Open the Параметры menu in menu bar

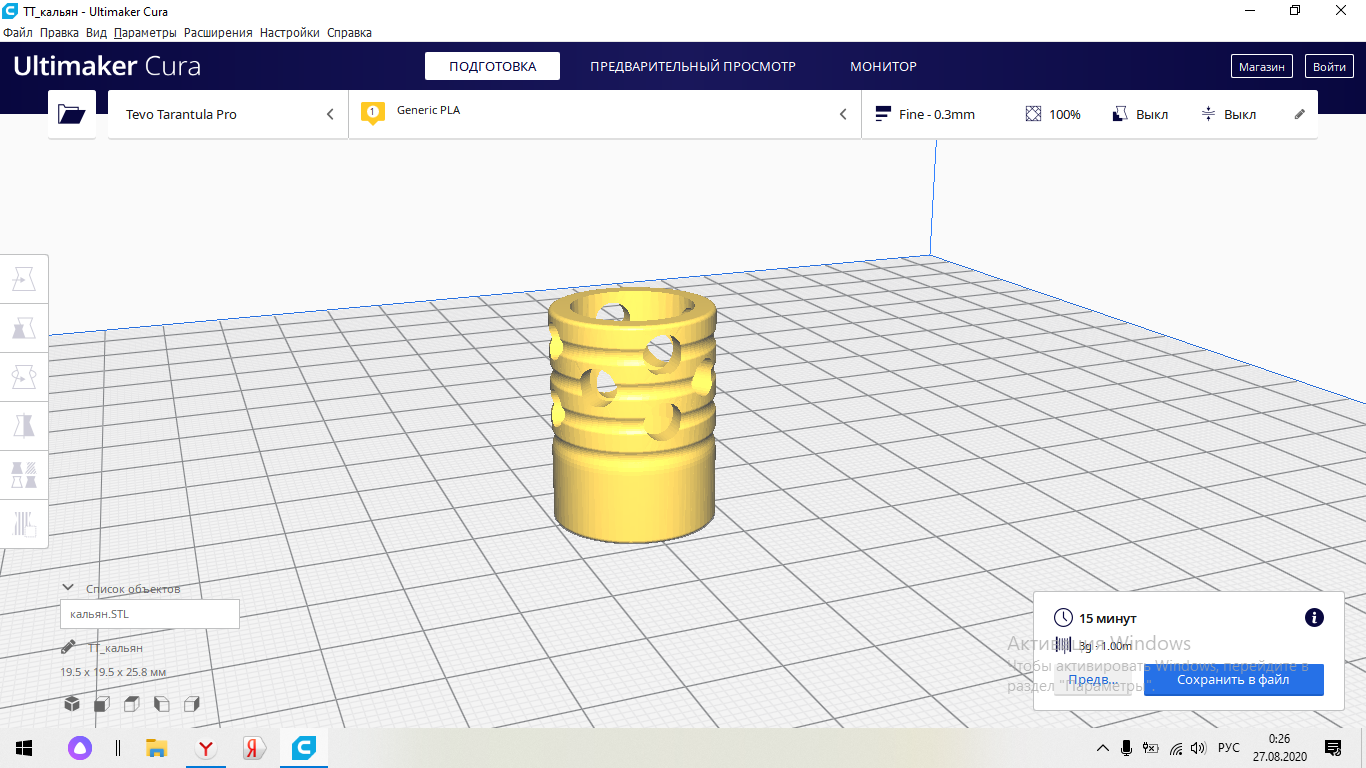click(145, 33)
